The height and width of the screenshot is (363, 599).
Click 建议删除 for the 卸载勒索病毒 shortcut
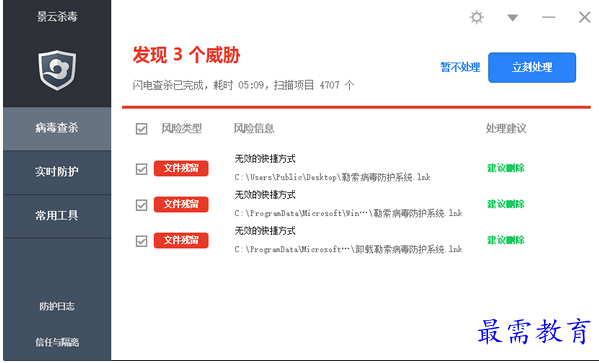505,240
